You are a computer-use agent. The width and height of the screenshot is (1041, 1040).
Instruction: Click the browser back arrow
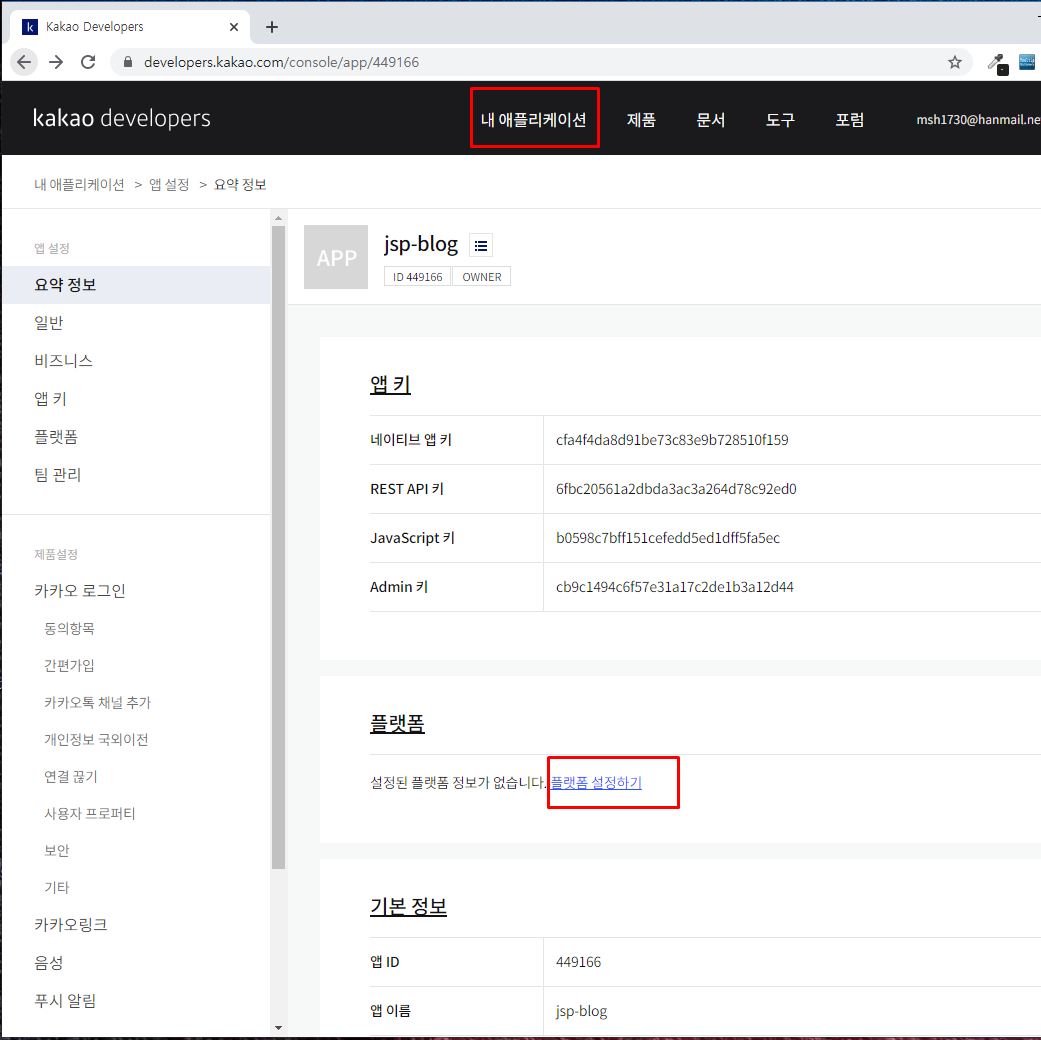pyautogui.click(x=24, y=62)
